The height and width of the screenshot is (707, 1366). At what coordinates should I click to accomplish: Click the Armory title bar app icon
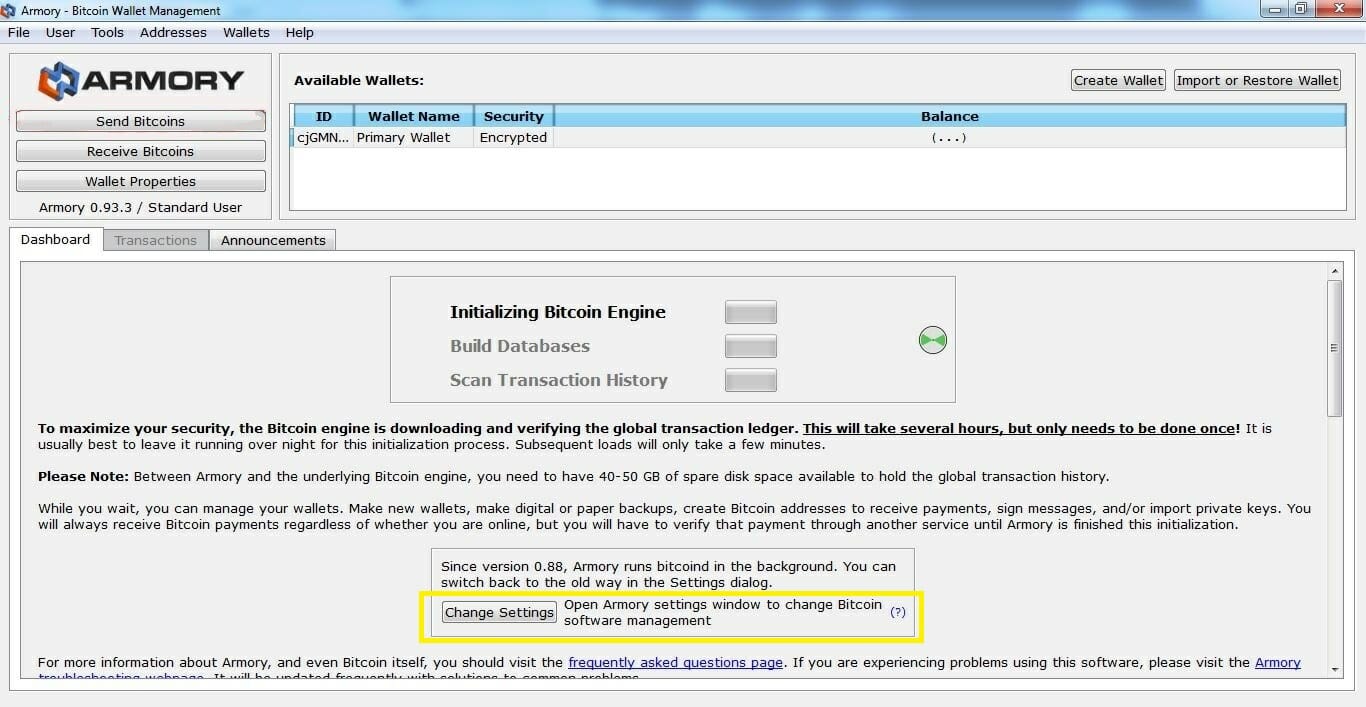coord(8,11)
